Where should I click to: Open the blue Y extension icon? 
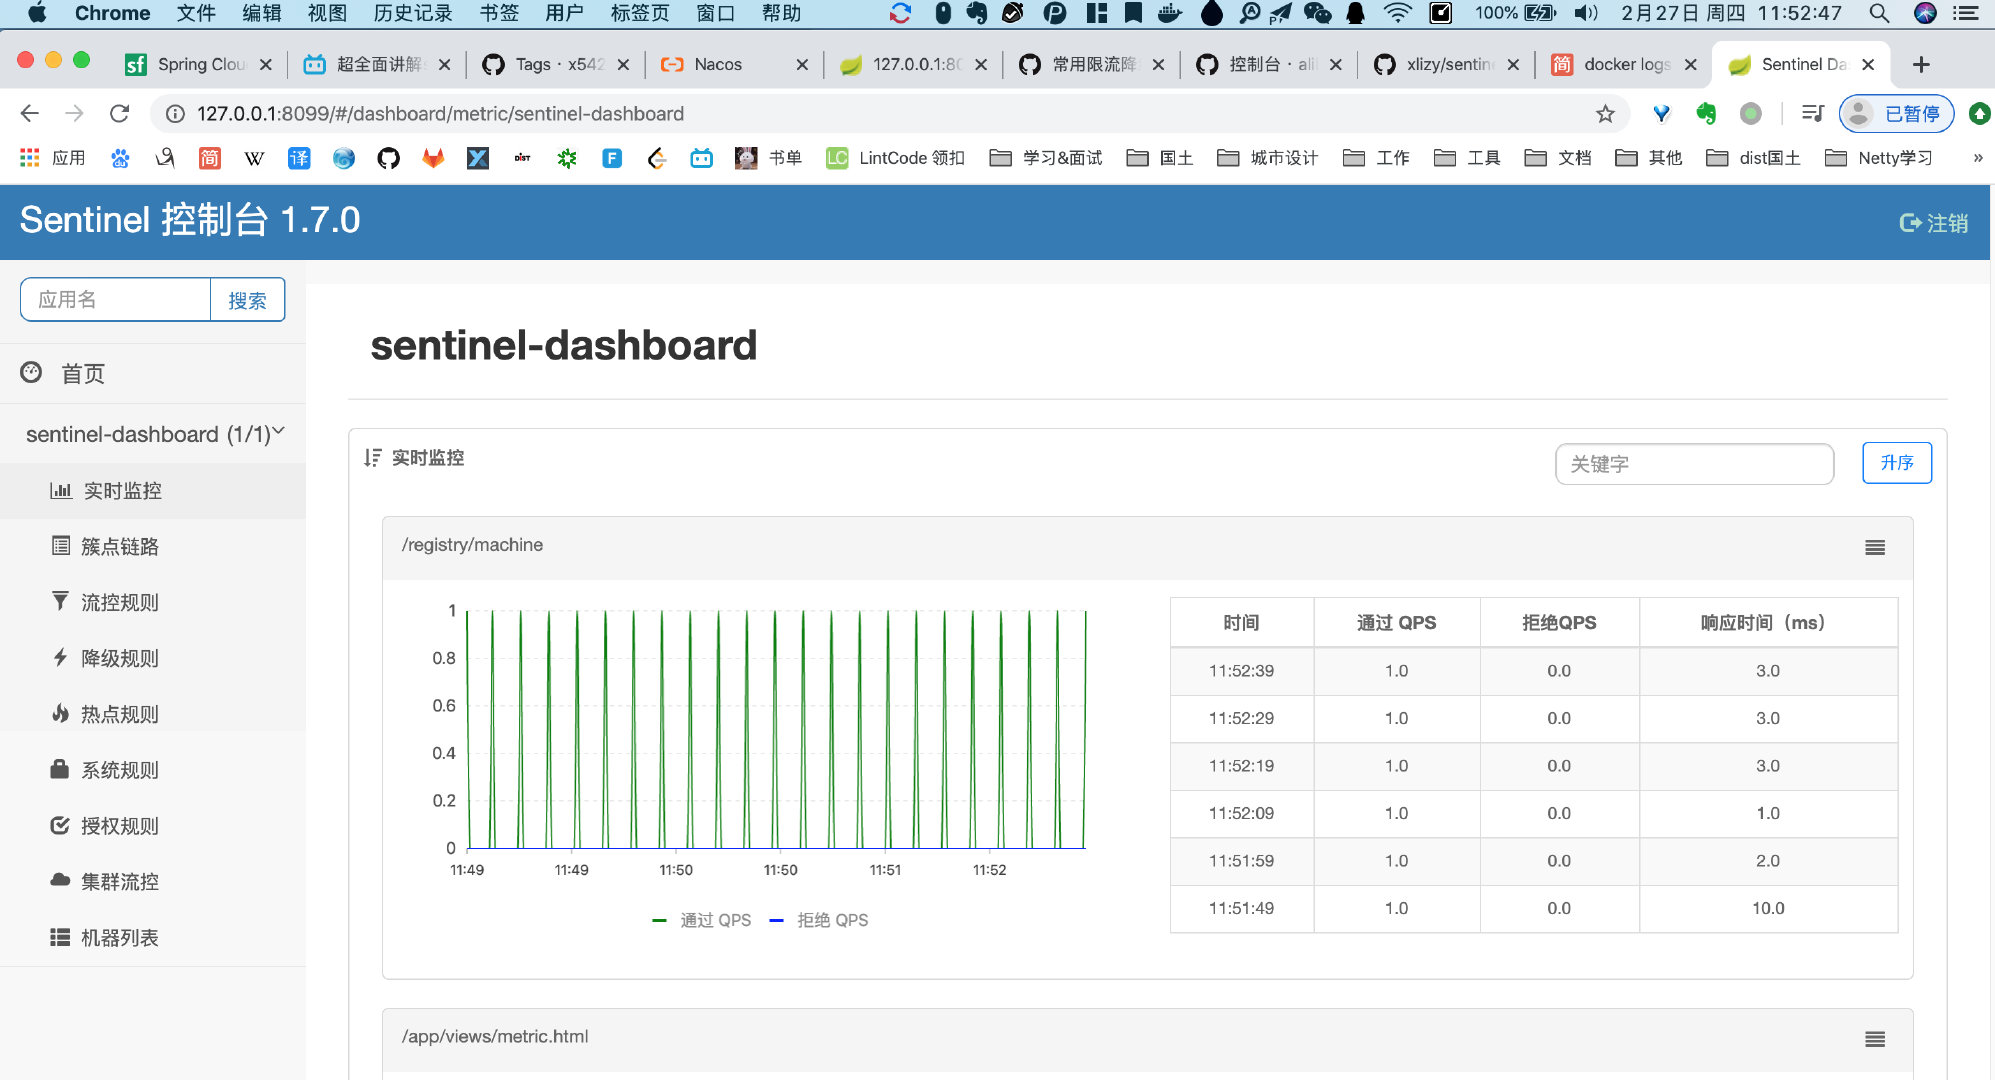point(1662,114)
